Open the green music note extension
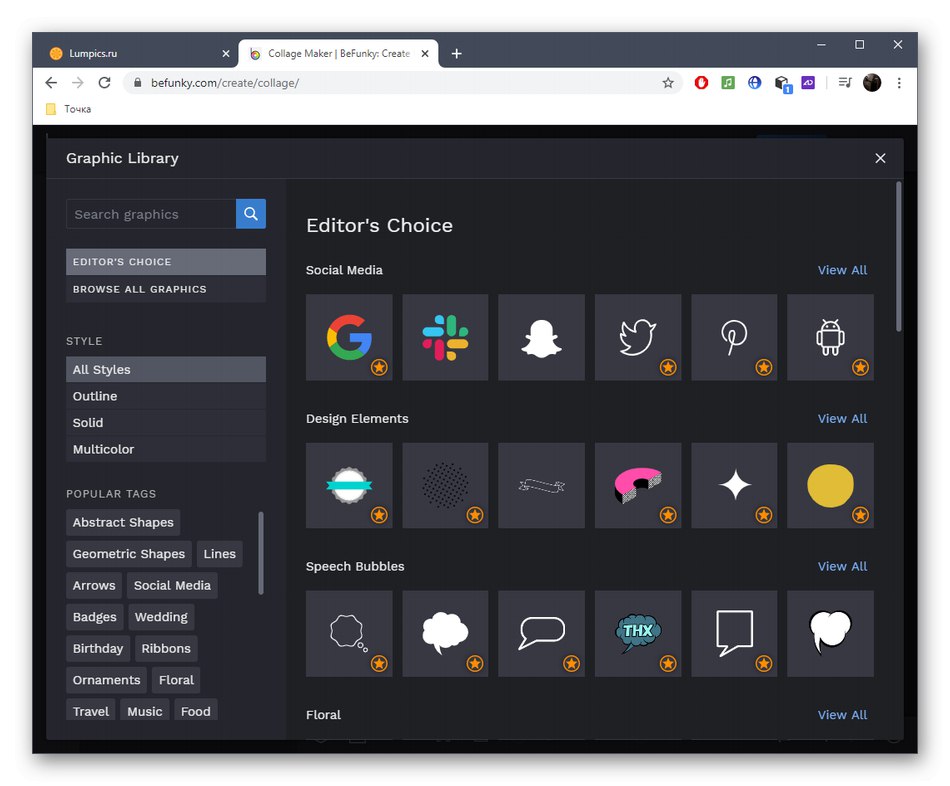The width and height of the screenshot is (950, 786). [728, 82]
